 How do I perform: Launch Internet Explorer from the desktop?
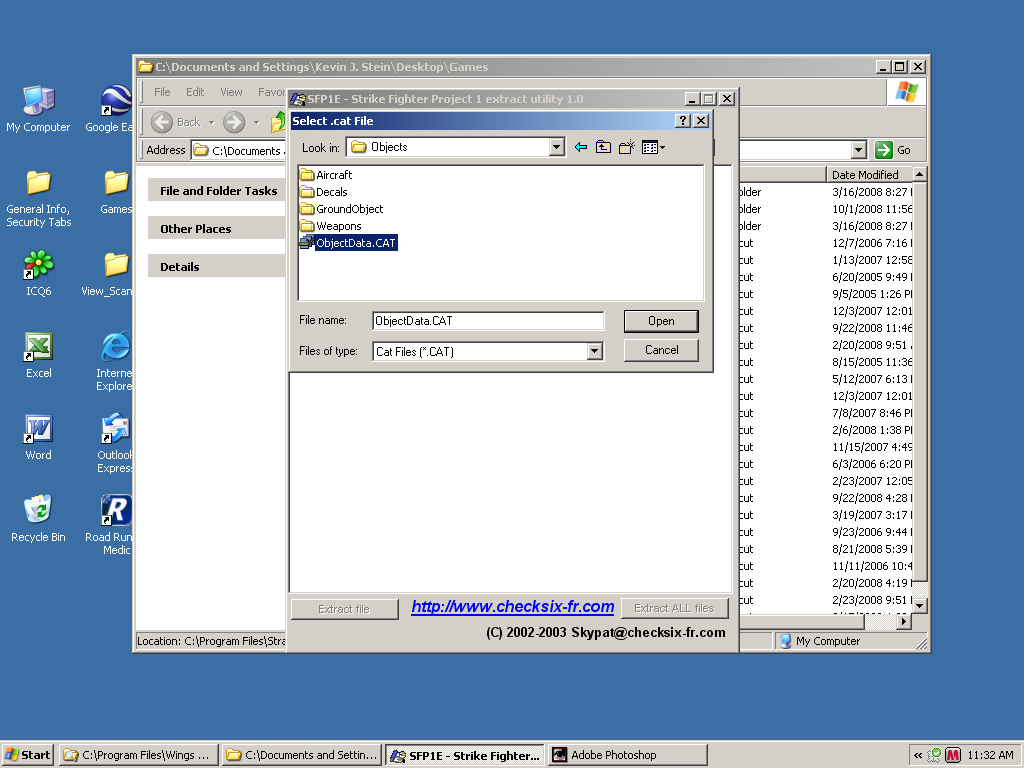[114, 361]
